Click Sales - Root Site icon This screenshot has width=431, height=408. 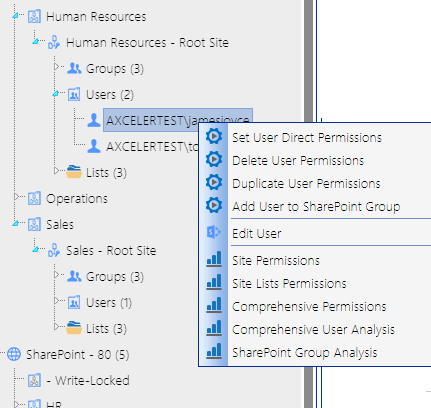(54, 251)
